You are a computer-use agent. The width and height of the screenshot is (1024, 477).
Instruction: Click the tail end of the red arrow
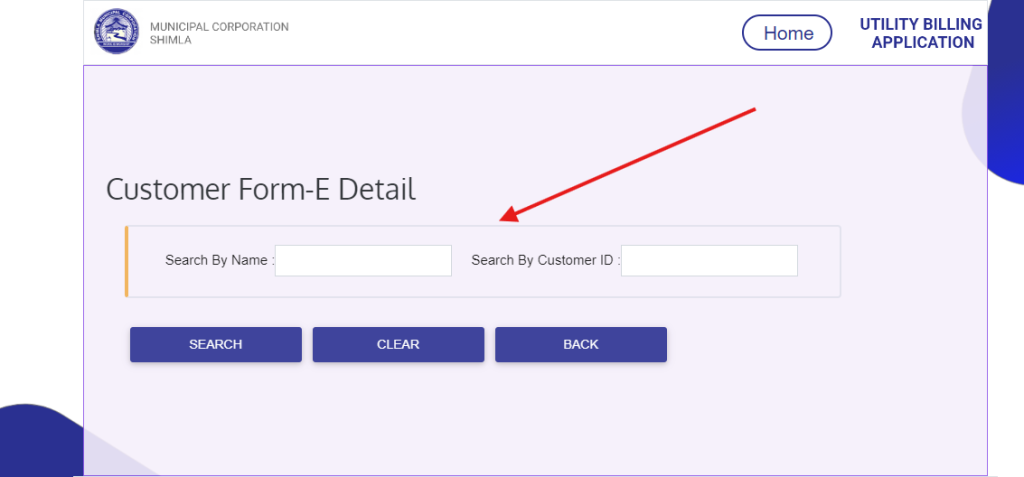click(752, 109)
